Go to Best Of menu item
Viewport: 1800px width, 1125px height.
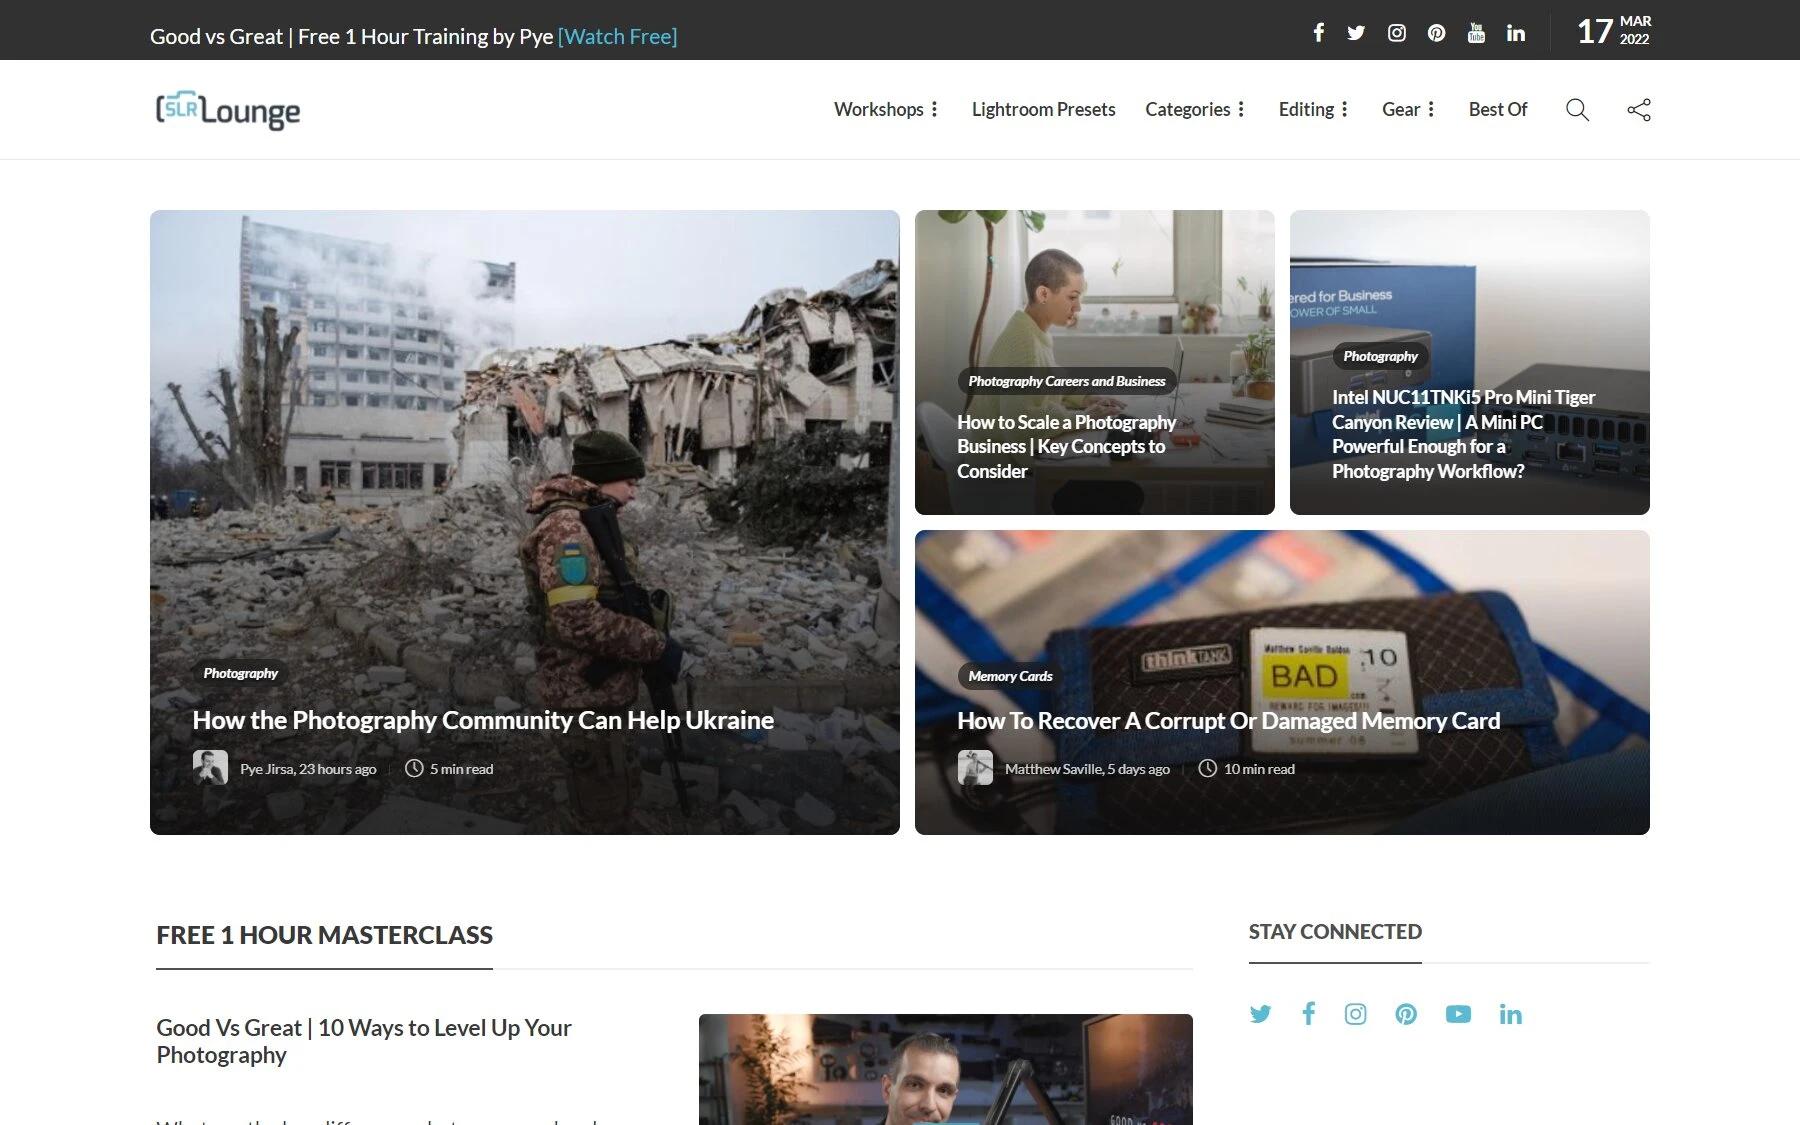coord(1497,110)
